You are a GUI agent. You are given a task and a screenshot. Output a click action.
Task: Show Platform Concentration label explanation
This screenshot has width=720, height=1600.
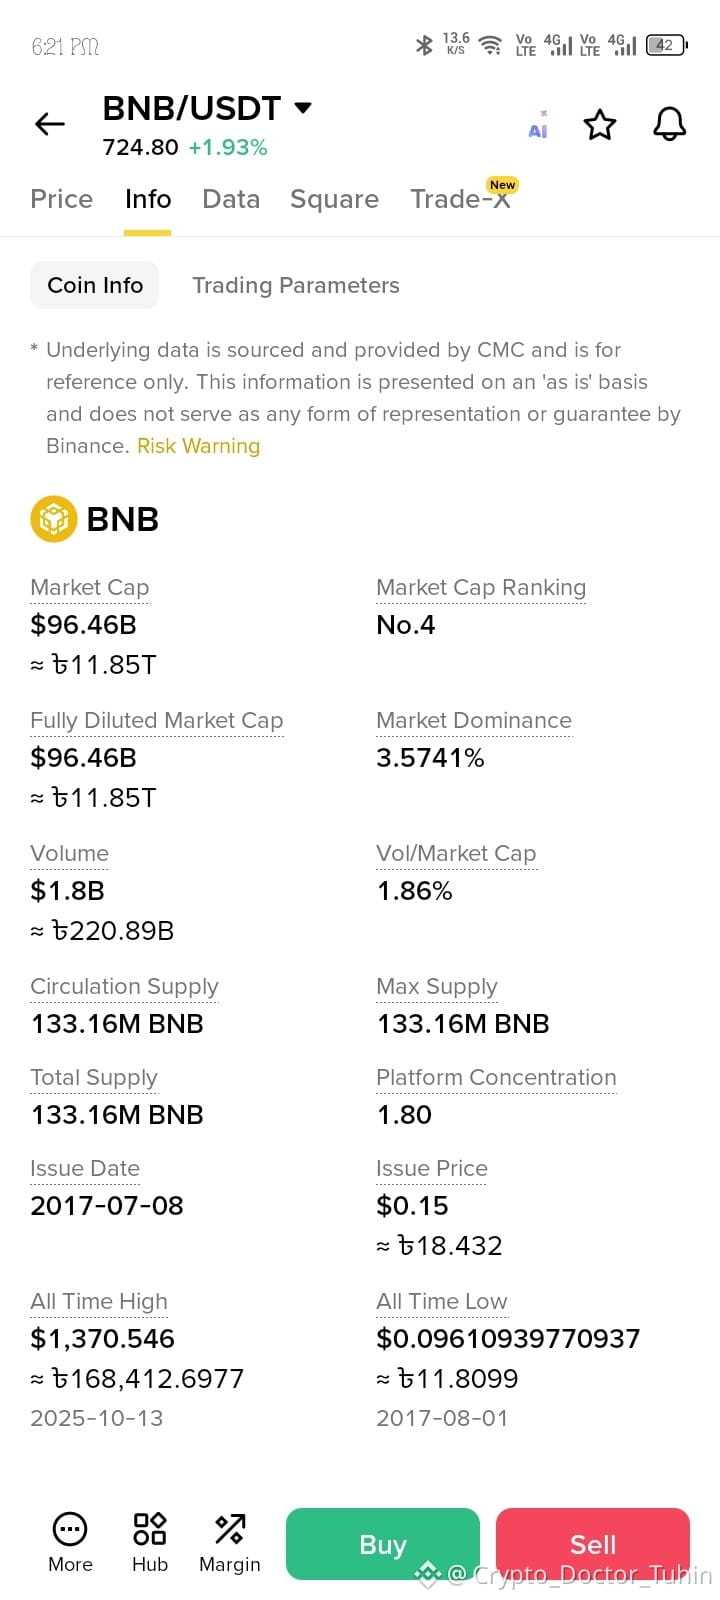tap(496, 1078)
